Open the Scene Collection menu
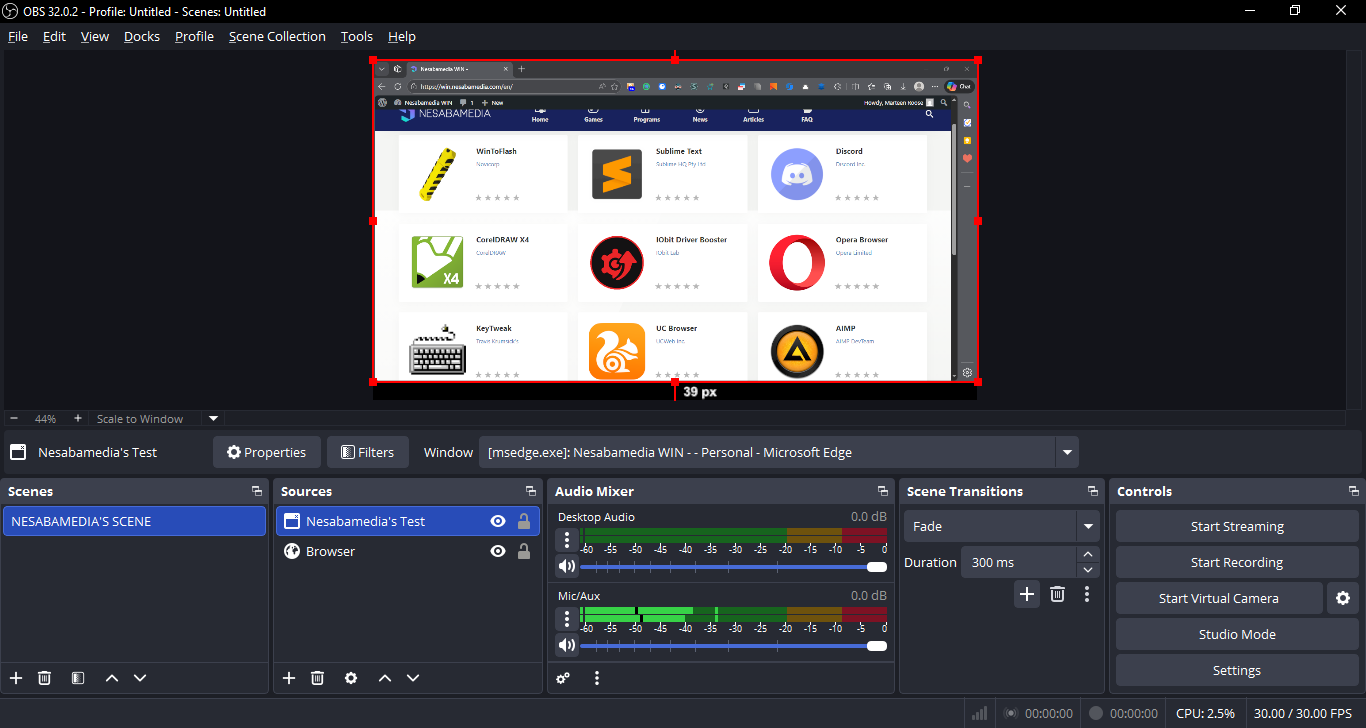 (277, 36)
